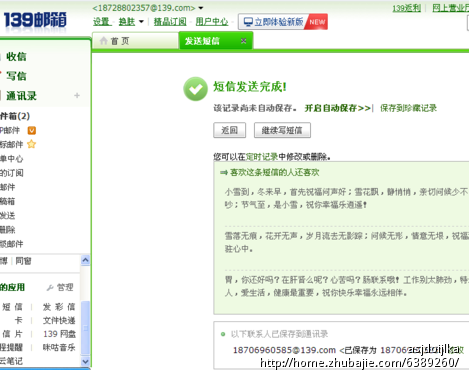The image size is (469, 370).
Task: Go to 用户中心 user center
Action: tap(212, 22)
